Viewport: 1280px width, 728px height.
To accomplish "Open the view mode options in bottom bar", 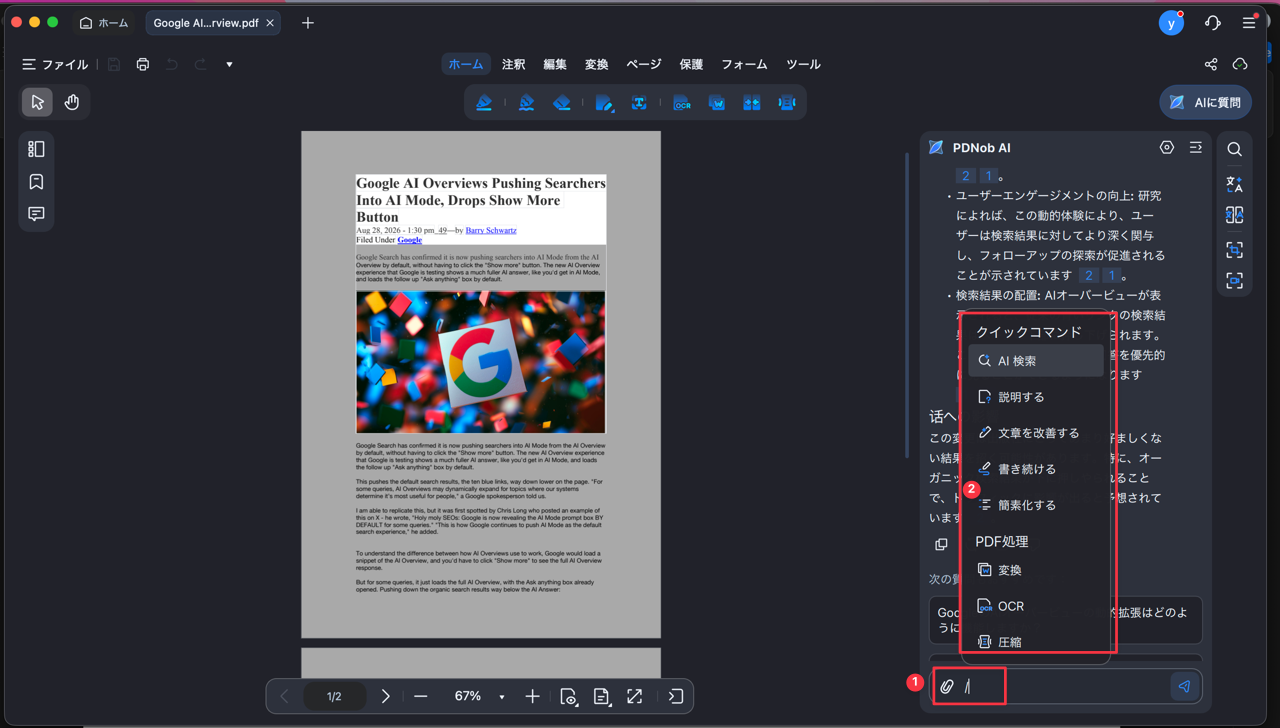I will click(569, 696).
